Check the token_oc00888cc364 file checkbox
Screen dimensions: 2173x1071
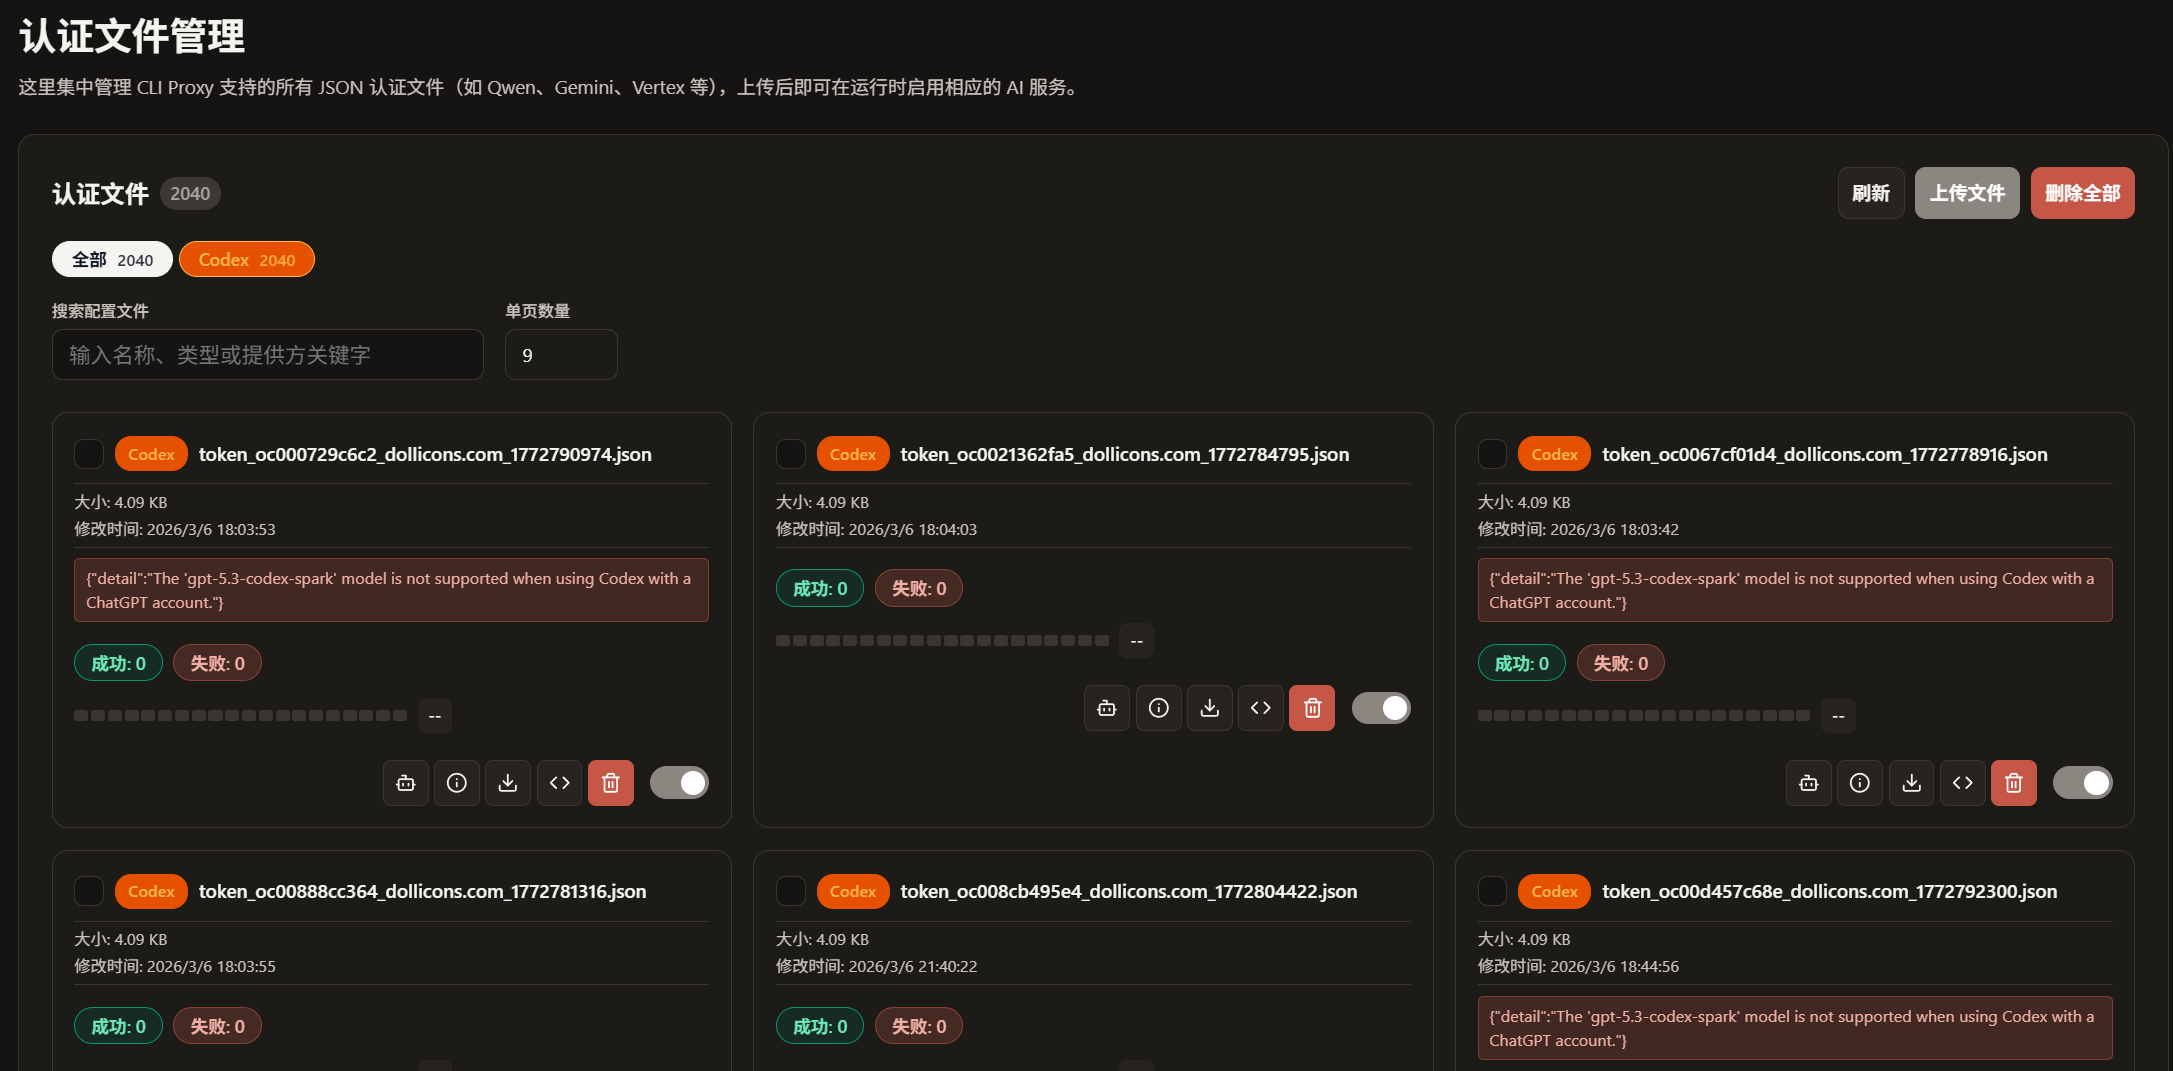pos(89,891)
